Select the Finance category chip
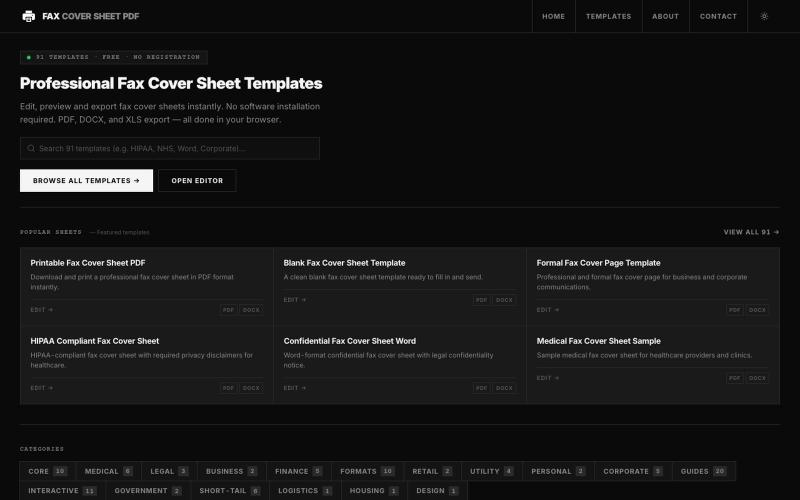 click(x=298, y=471)
